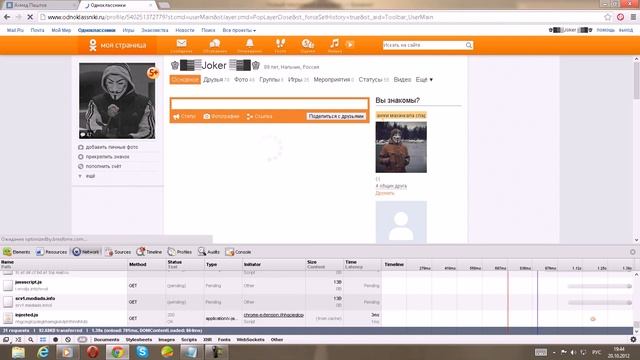Open Skype from the taskbar

coord(142,351)
